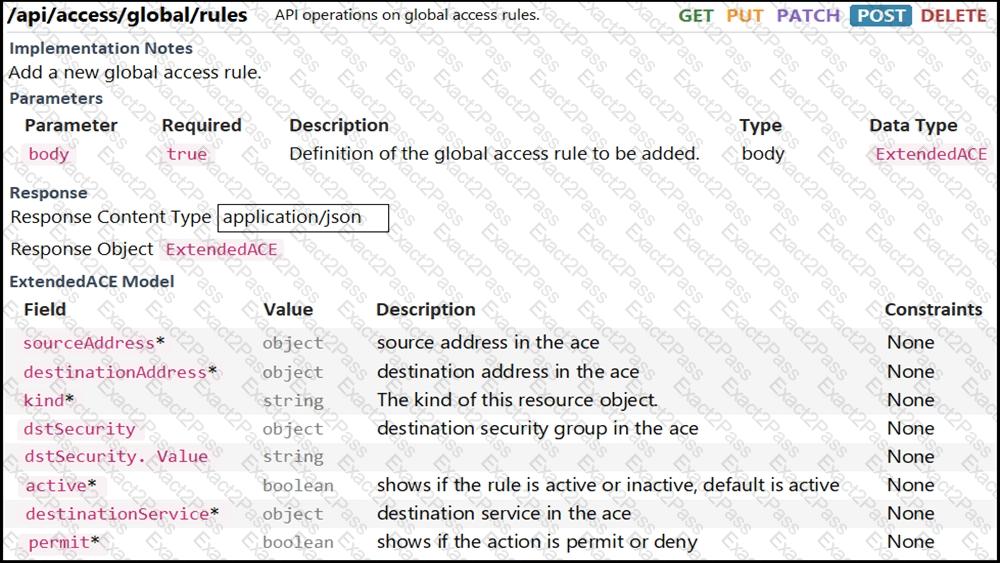Click the 'Data Type' column header
The height and width of the screenshot is (563, 1000).
(913, 126)
